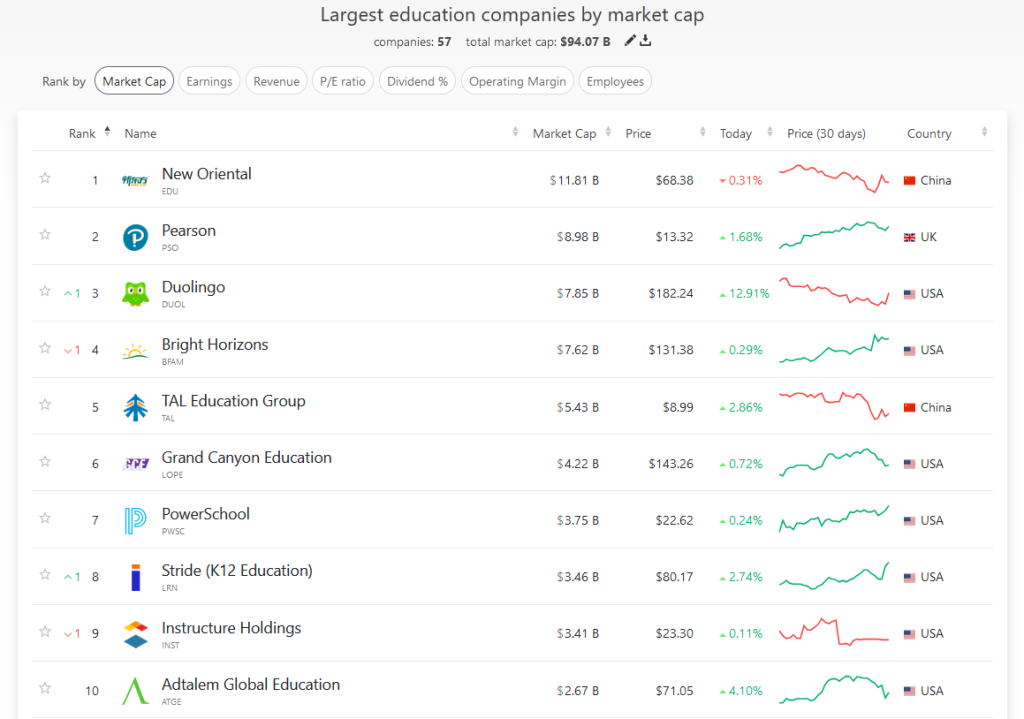Click the download icon beside total market cap
Viewport: 1024px width, 719px height.
(x=645, y=40)
